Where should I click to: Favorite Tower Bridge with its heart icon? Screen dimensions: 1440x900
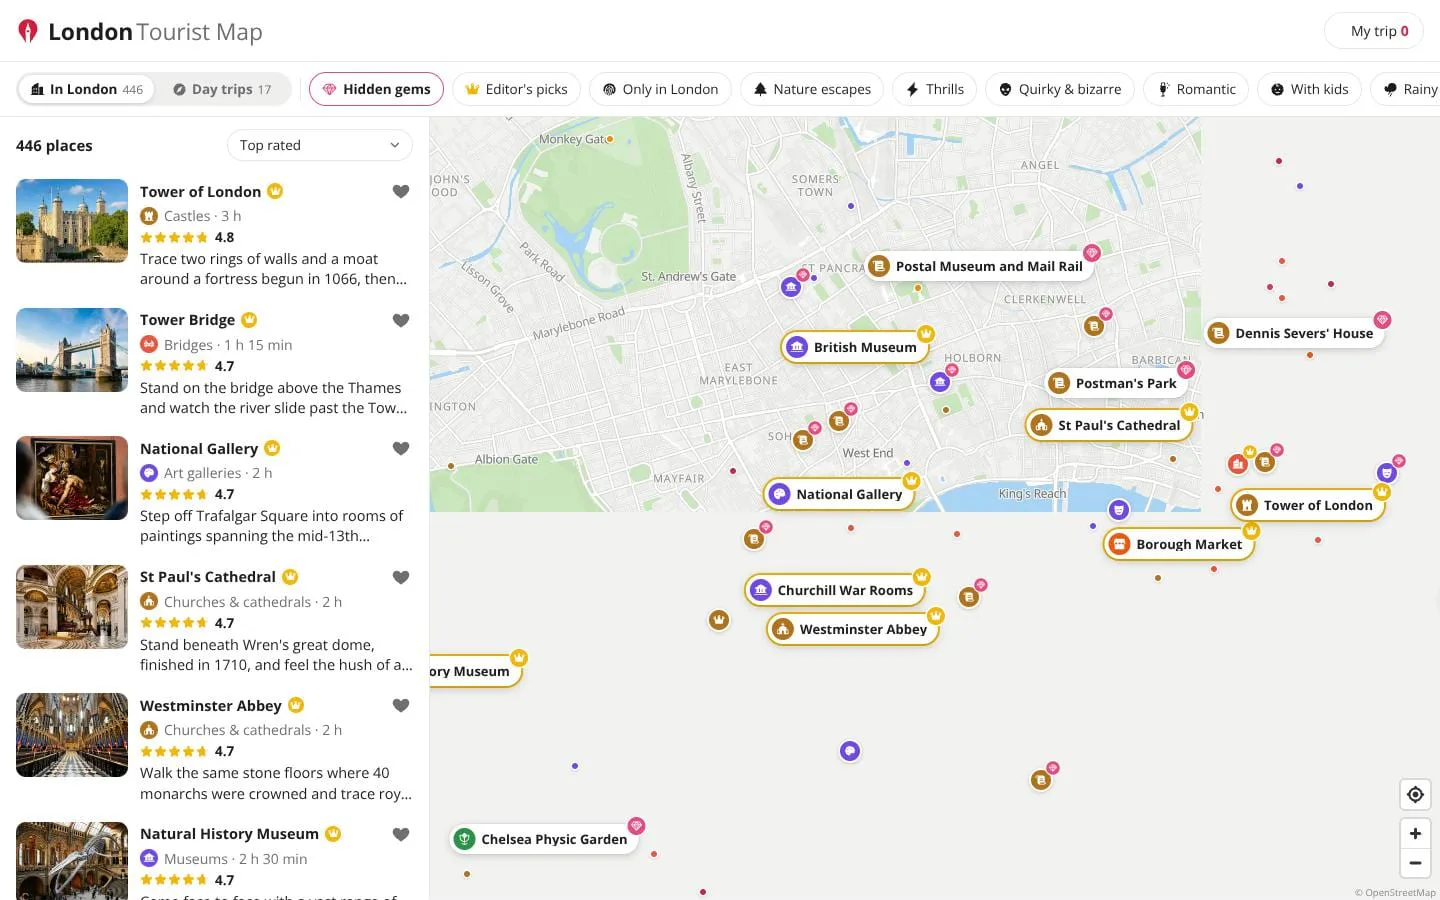401,321
